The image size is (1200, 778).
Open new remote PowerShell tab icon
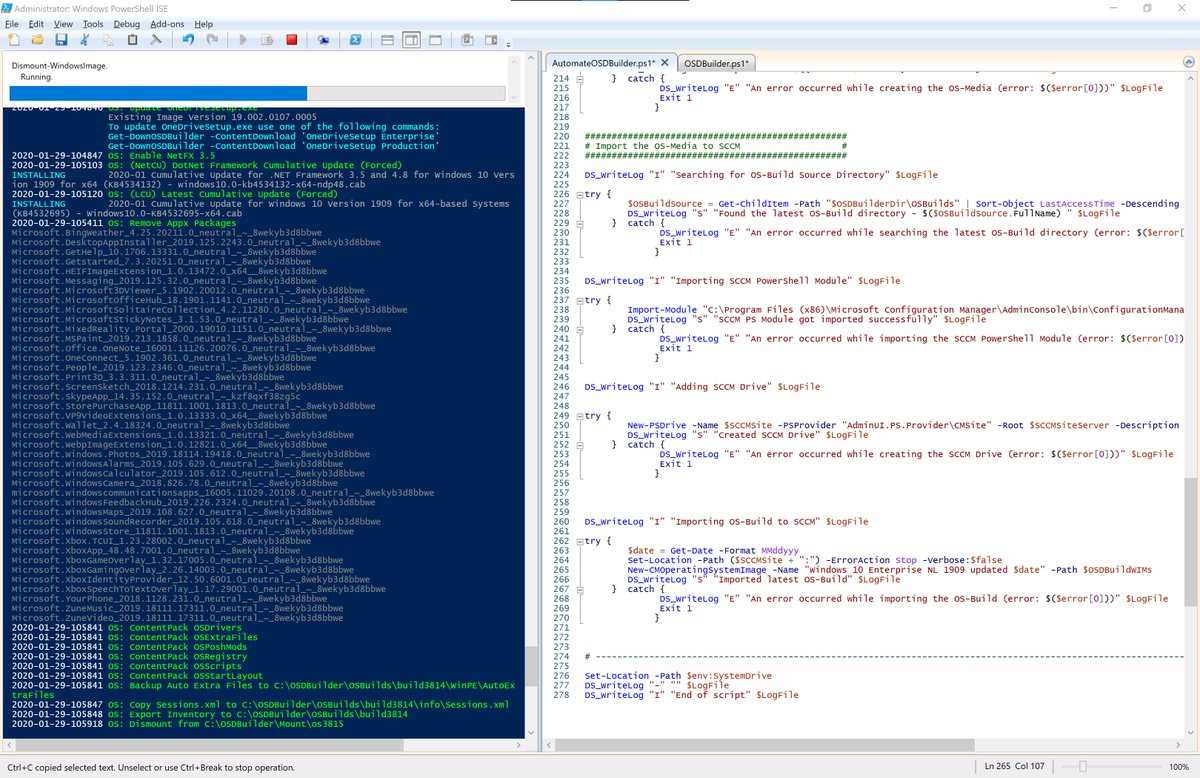[x=323, y=40]
